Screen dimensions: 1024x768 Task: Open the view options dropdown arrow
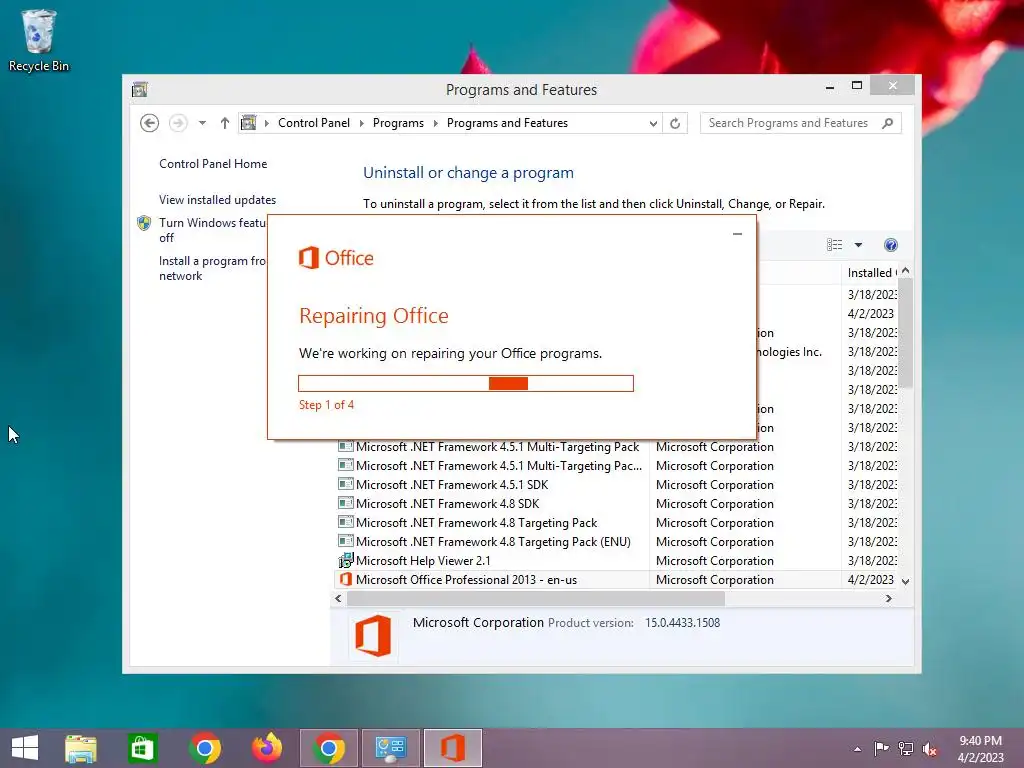click(x=858, y=245)
